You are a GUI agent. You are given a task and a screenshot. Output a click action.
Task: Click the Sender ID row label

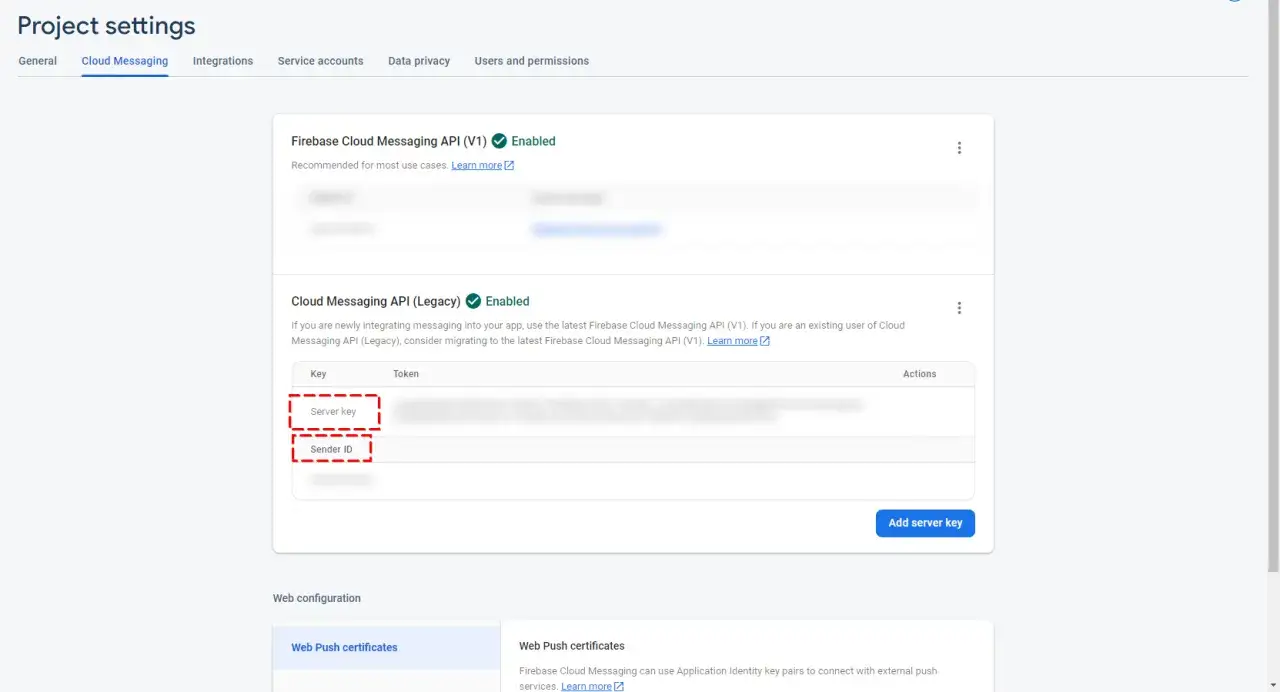click(x=331, y=450)
